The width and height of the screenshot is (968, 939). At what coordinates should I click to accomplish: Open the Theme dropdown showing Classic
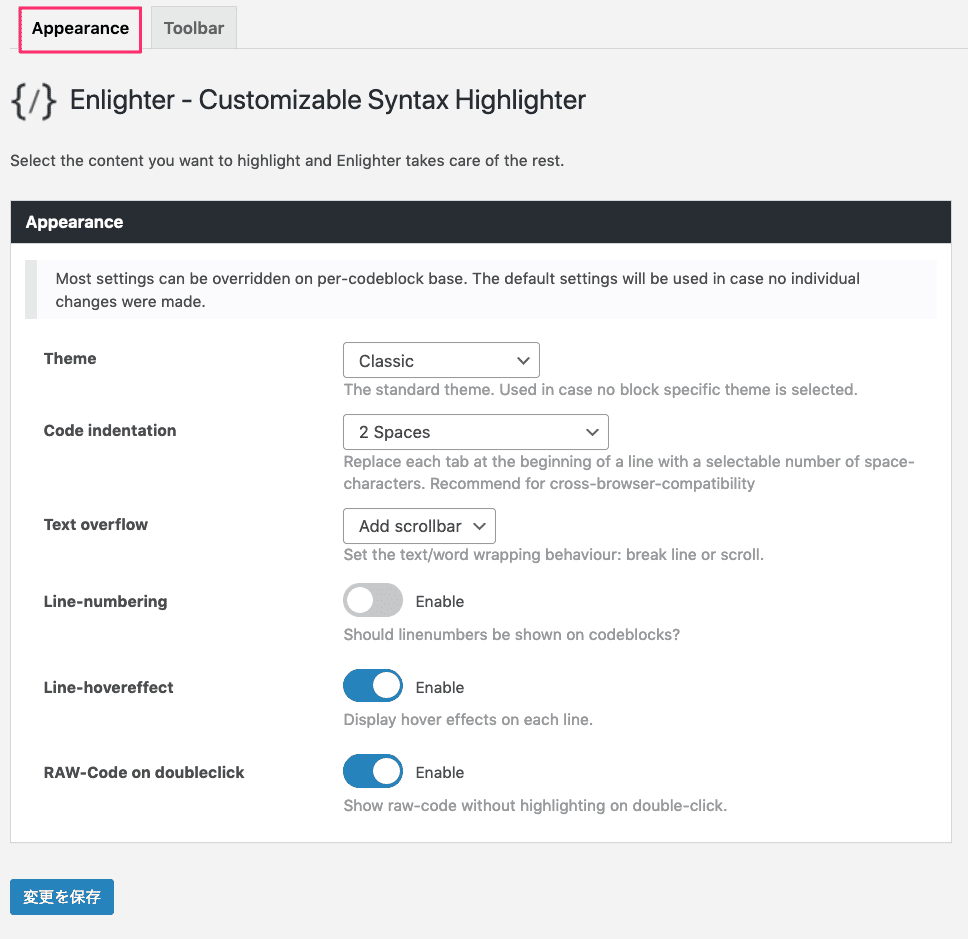(x=441, y=361)
